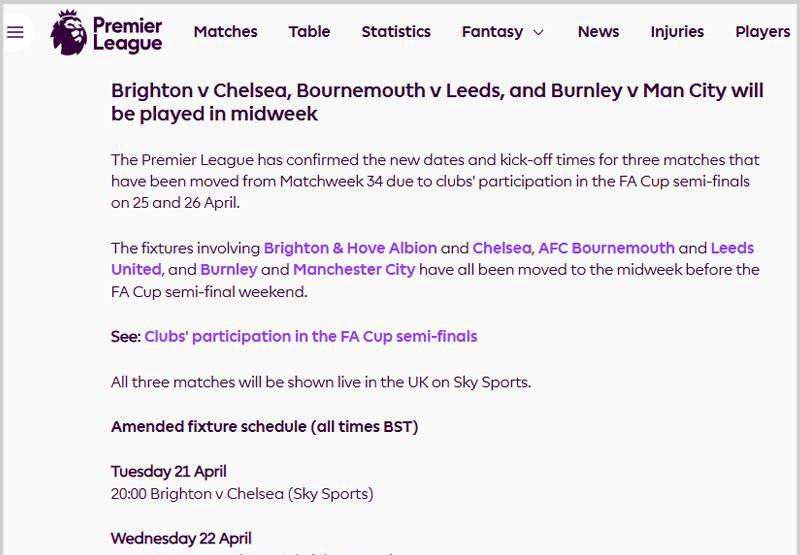Open the AFC Bournemouth link
800x555 pixels.
click(607, 248)
